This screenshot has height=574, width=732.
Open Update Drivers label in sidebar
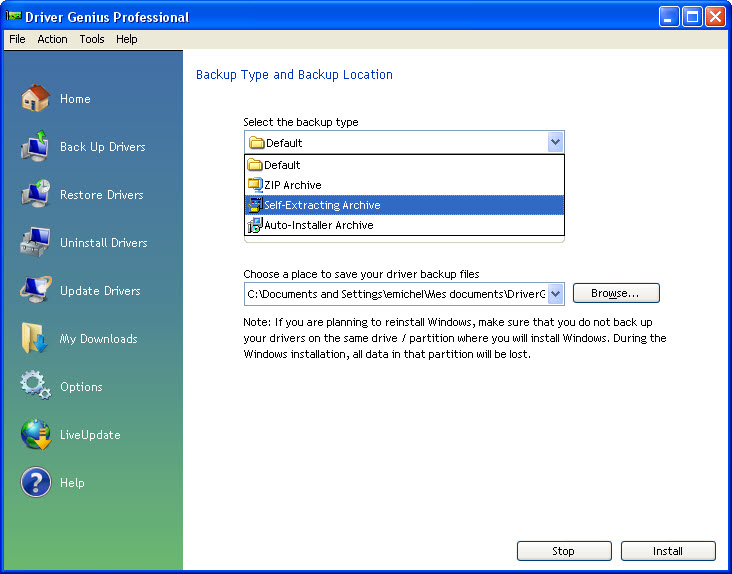pyautogui.click(x=100, y=291)
